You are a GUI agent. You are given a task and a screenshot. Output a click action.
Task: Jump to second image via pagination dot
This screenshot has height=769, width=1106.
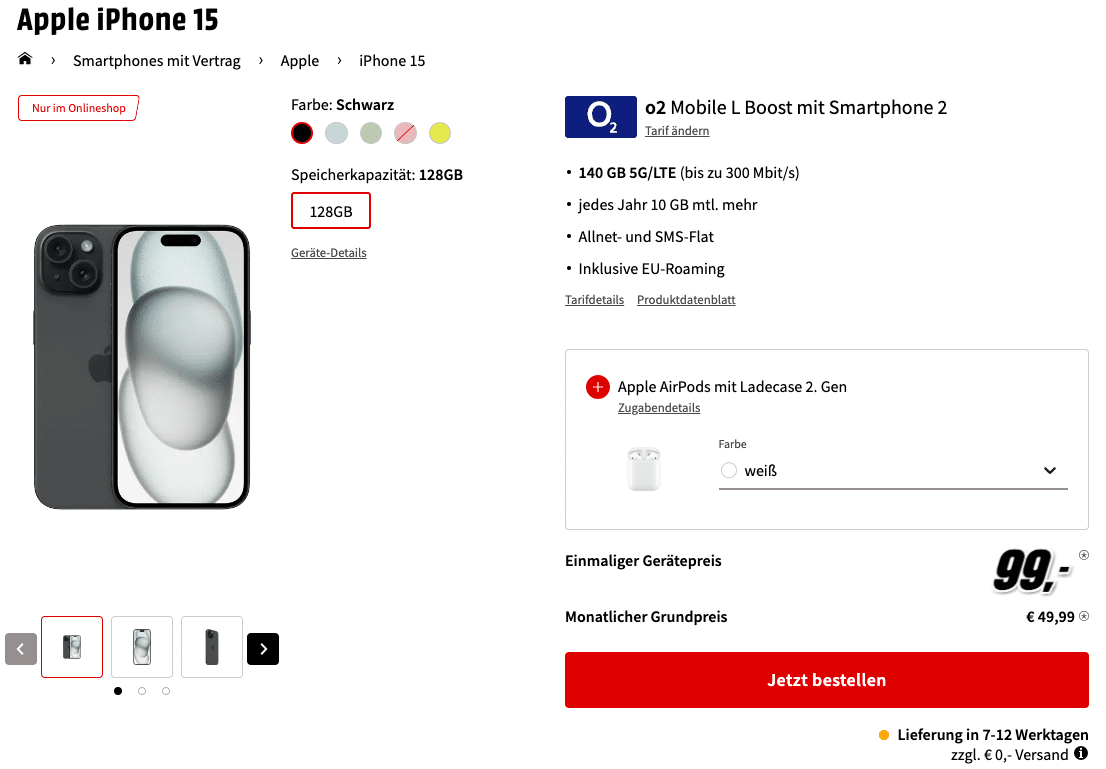[142, 691]
